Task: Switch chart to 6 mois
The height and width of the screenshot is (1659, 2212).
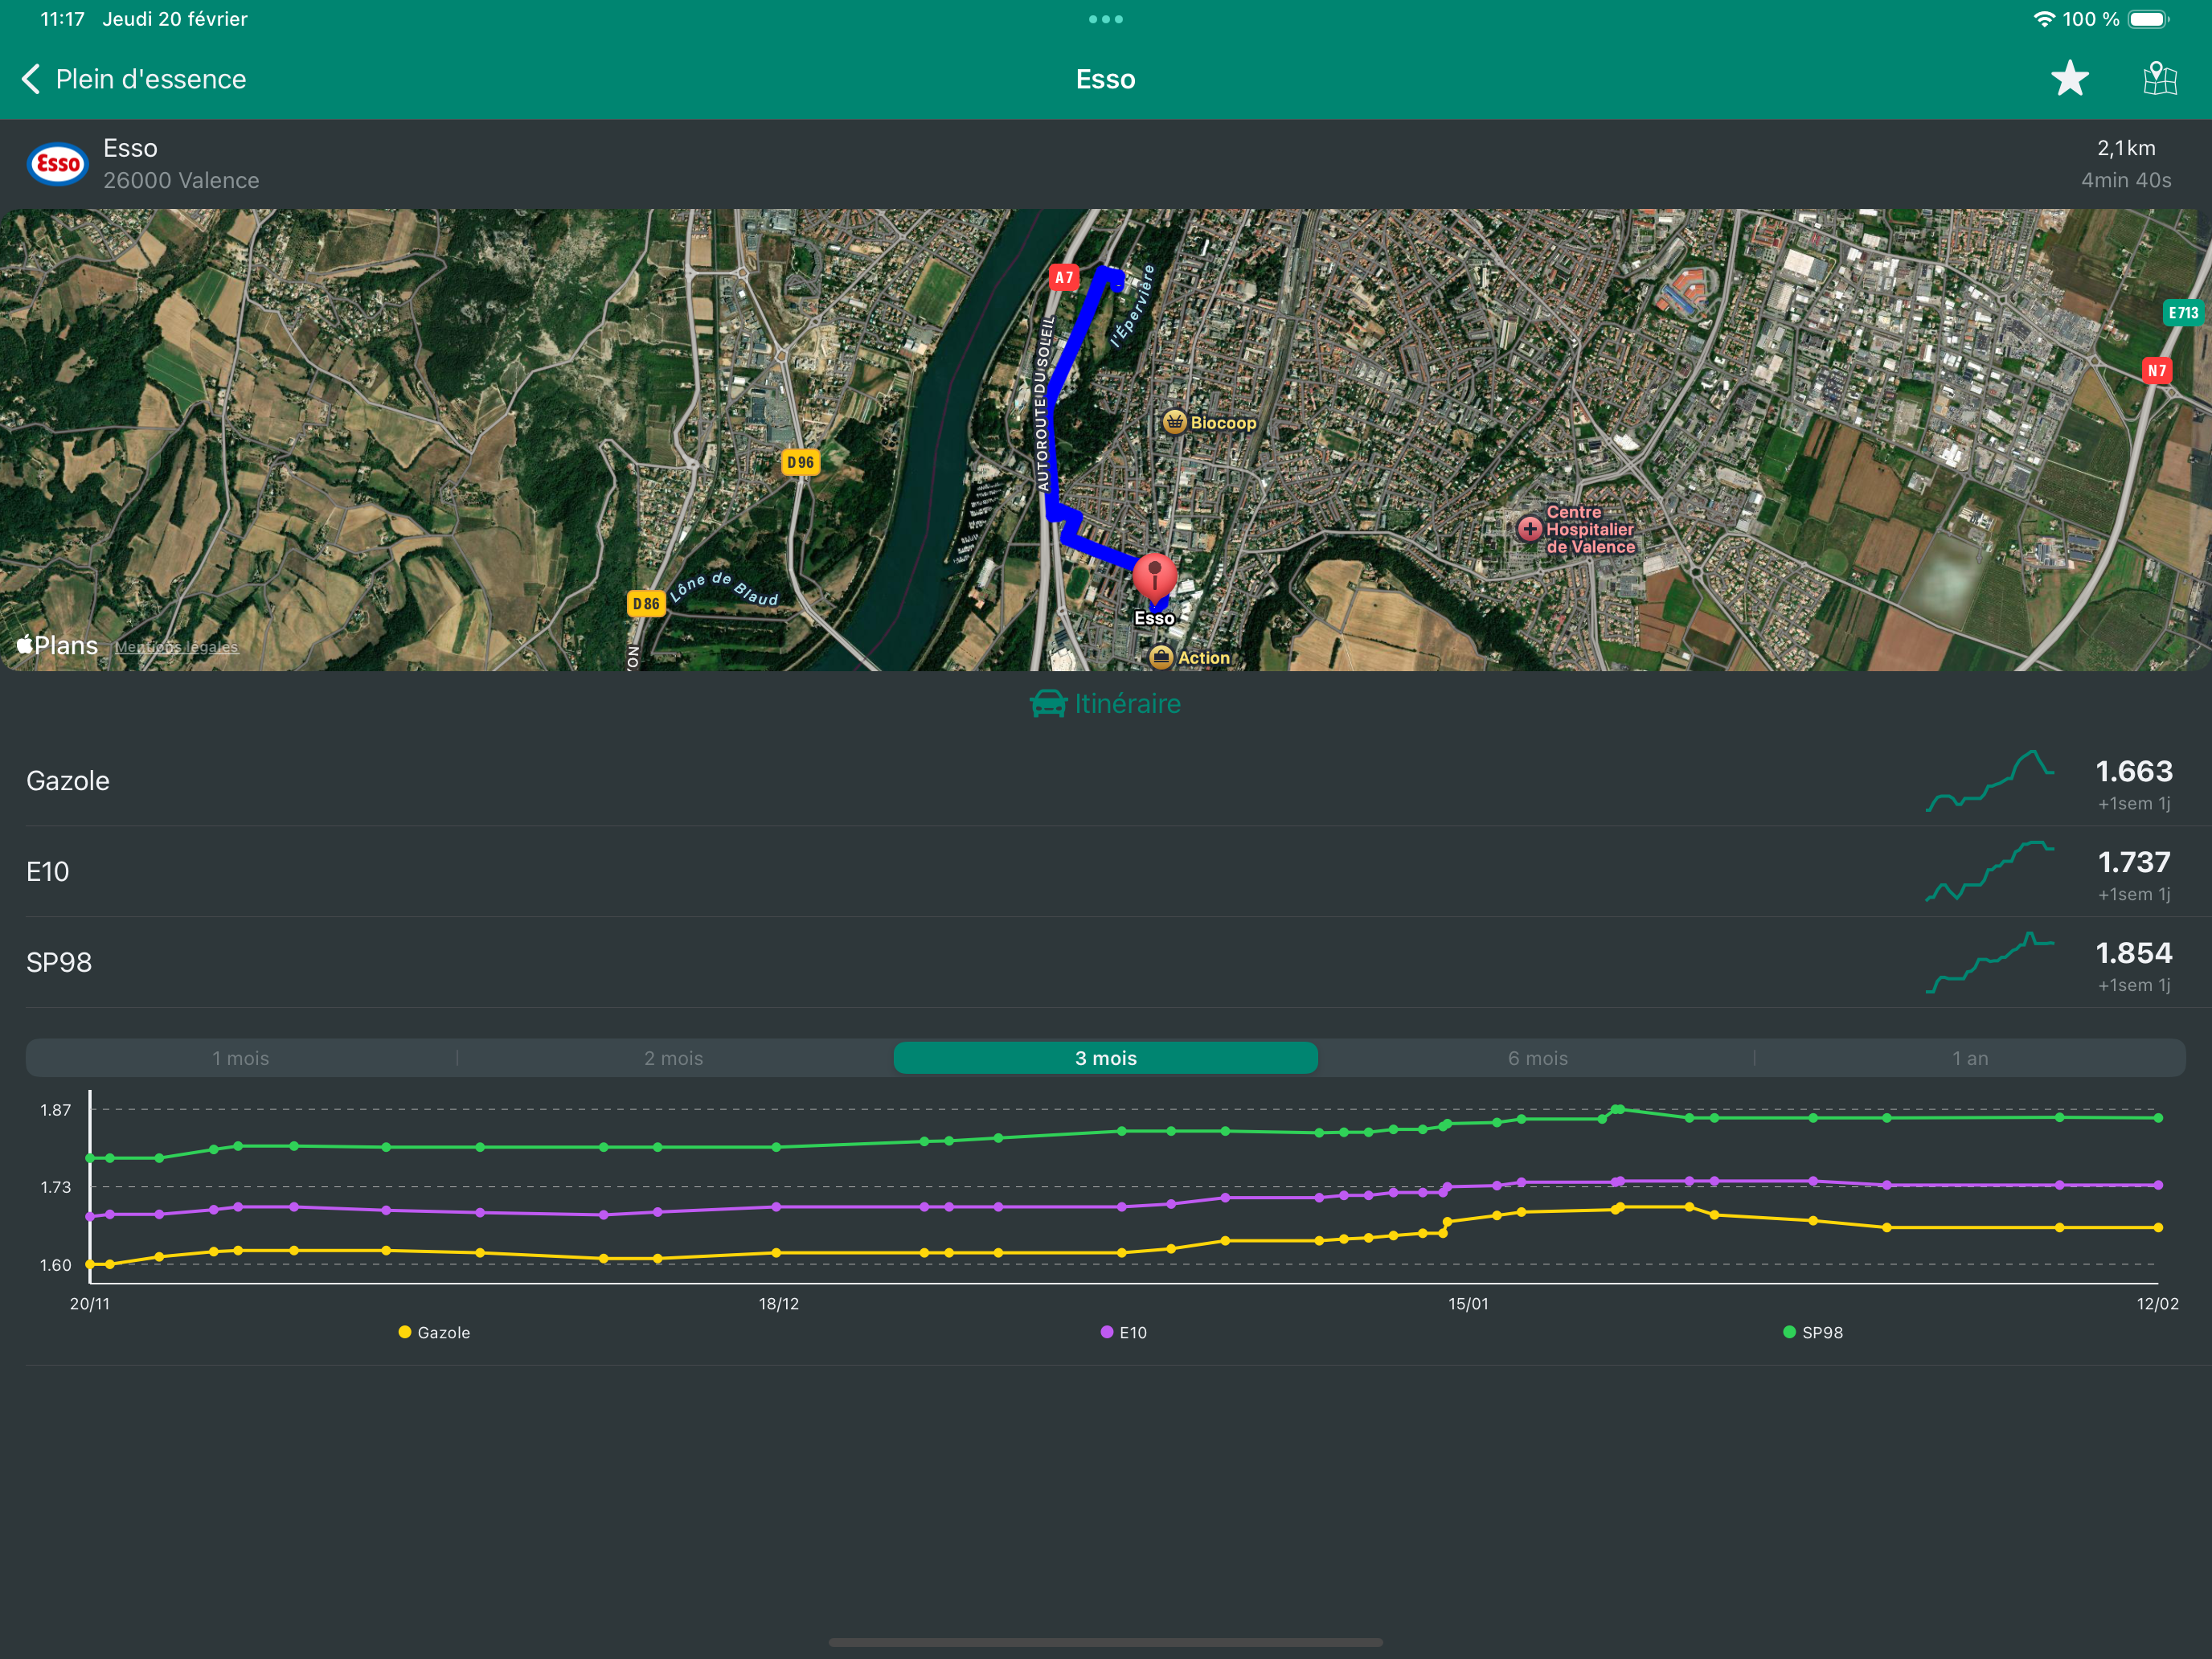Action: pyautogui.click(x=1538, y=1058)
